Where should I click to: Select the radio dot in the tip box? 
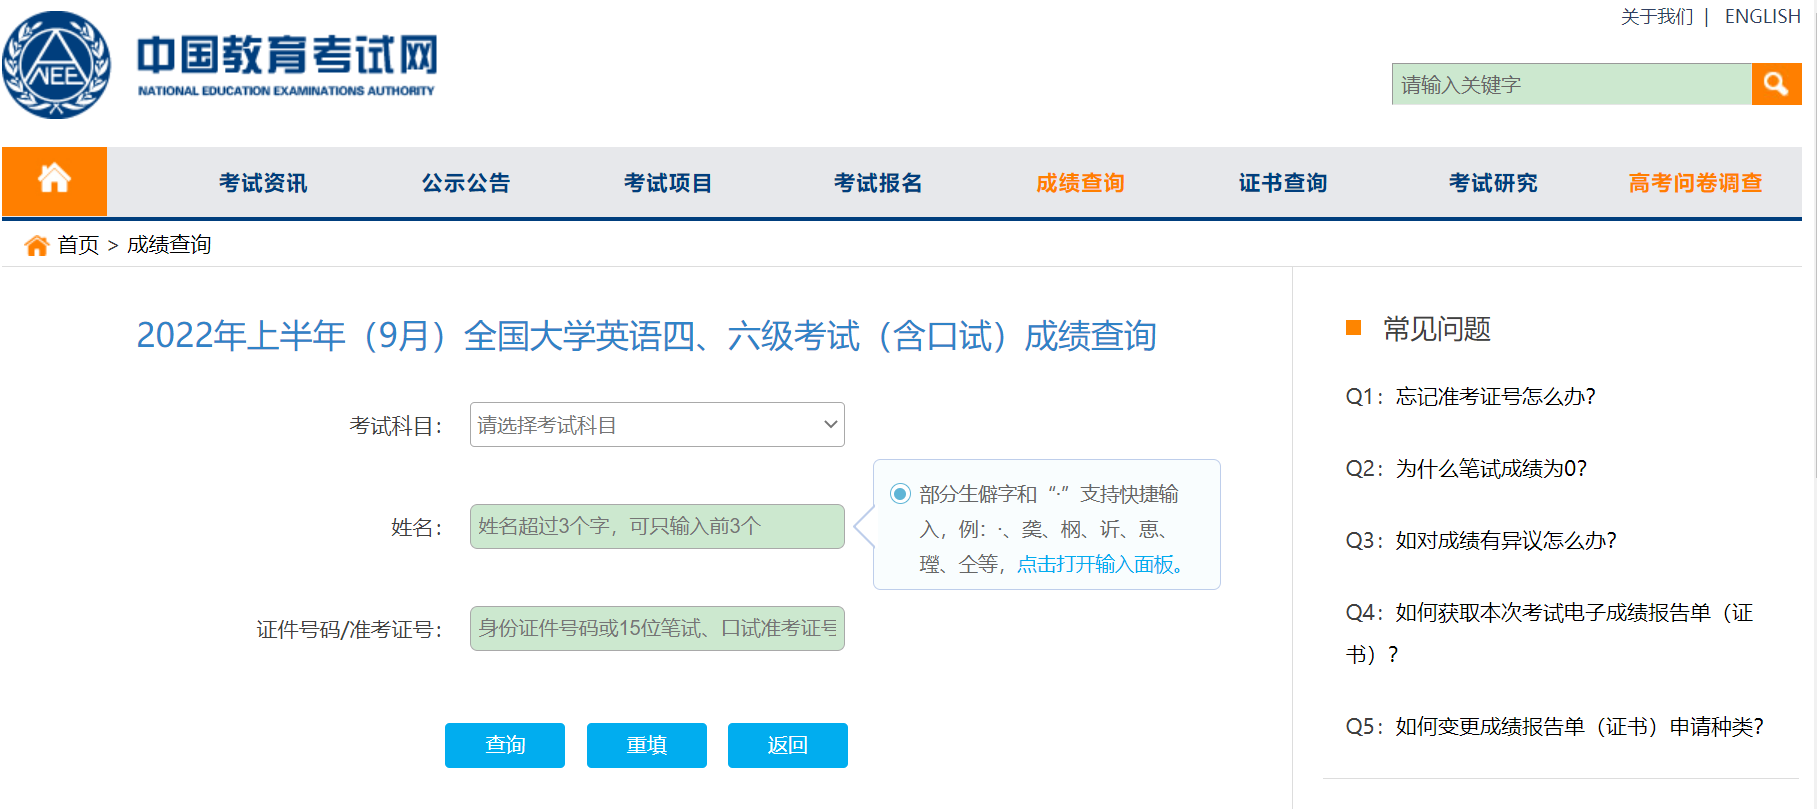(x=900, y=493)
